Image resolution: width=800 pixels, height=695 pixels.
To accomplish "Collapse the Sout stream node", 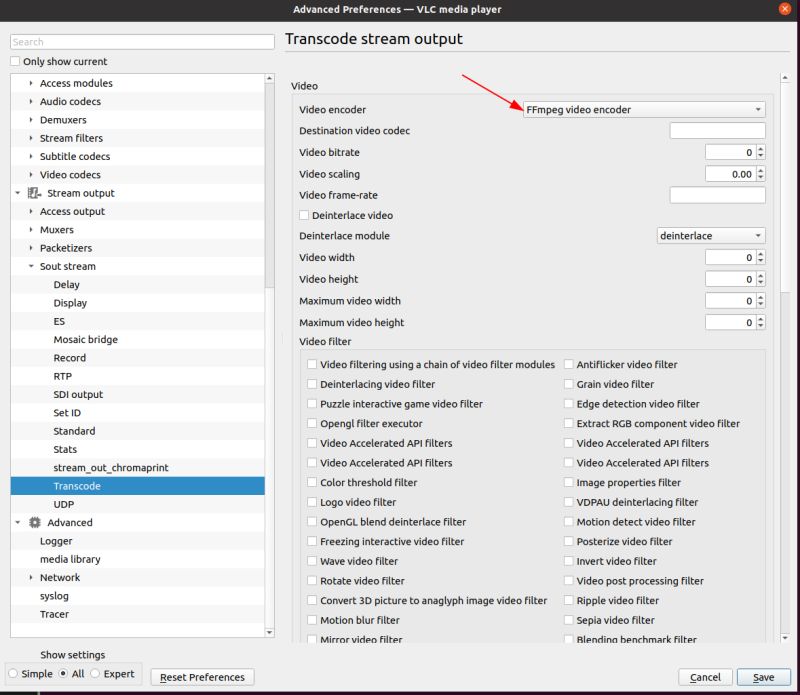I will click(x=31, y=266).
